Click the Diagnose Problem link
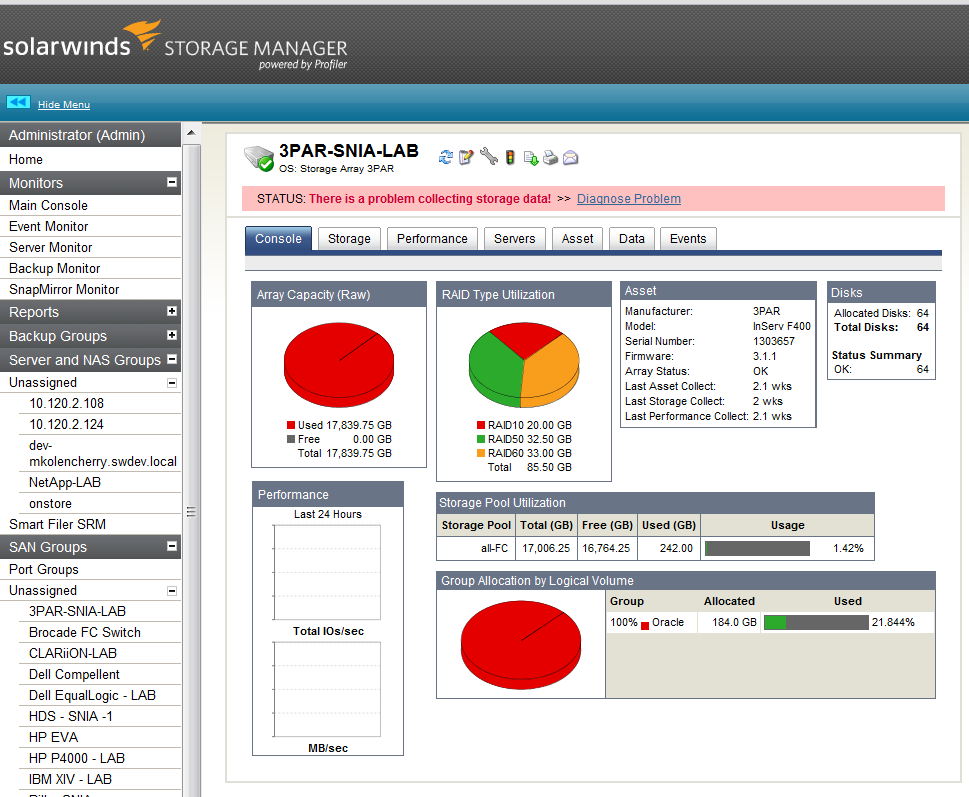Viewport: 969px width, 797px height. pos(628,199)
